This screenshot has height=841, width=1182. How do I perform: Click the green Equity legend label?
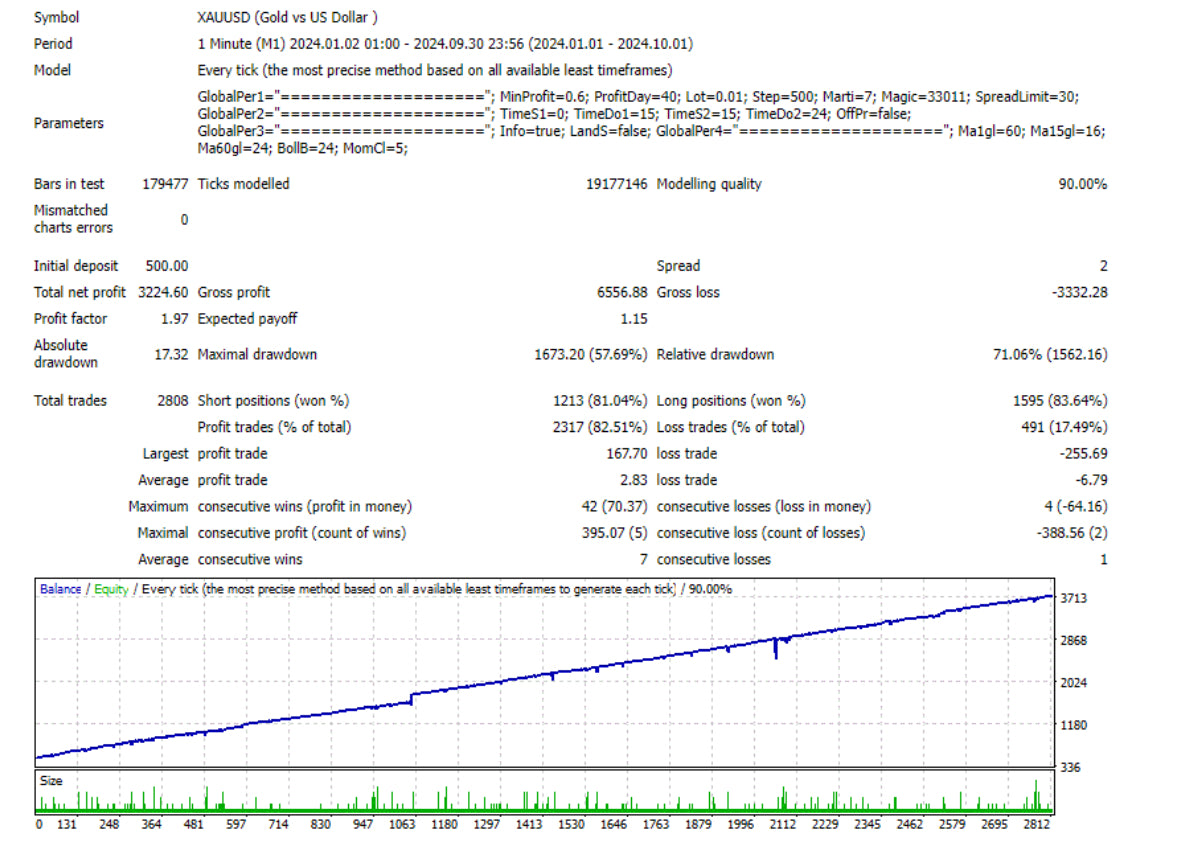pos(111,589)
